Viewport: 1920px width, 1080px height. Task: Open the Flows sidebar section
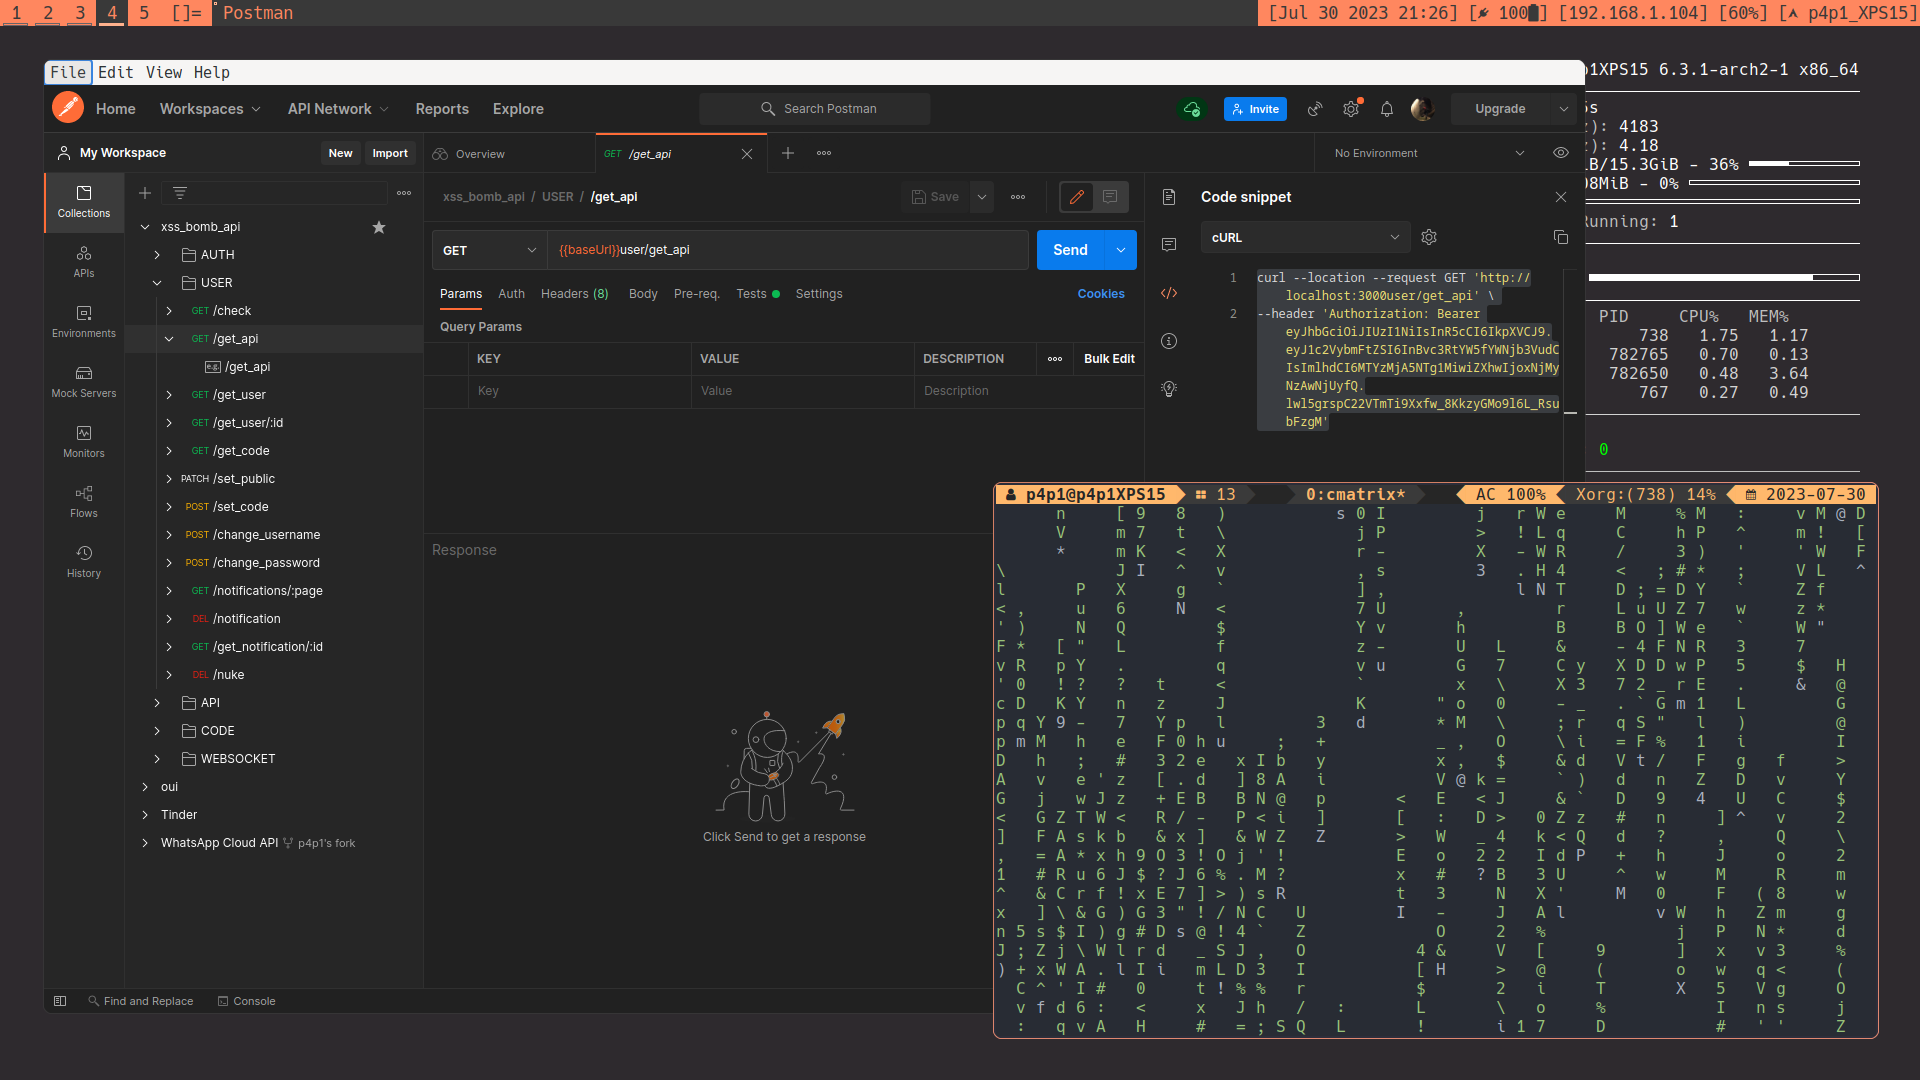pyautogui.click(x=84, y=501)
